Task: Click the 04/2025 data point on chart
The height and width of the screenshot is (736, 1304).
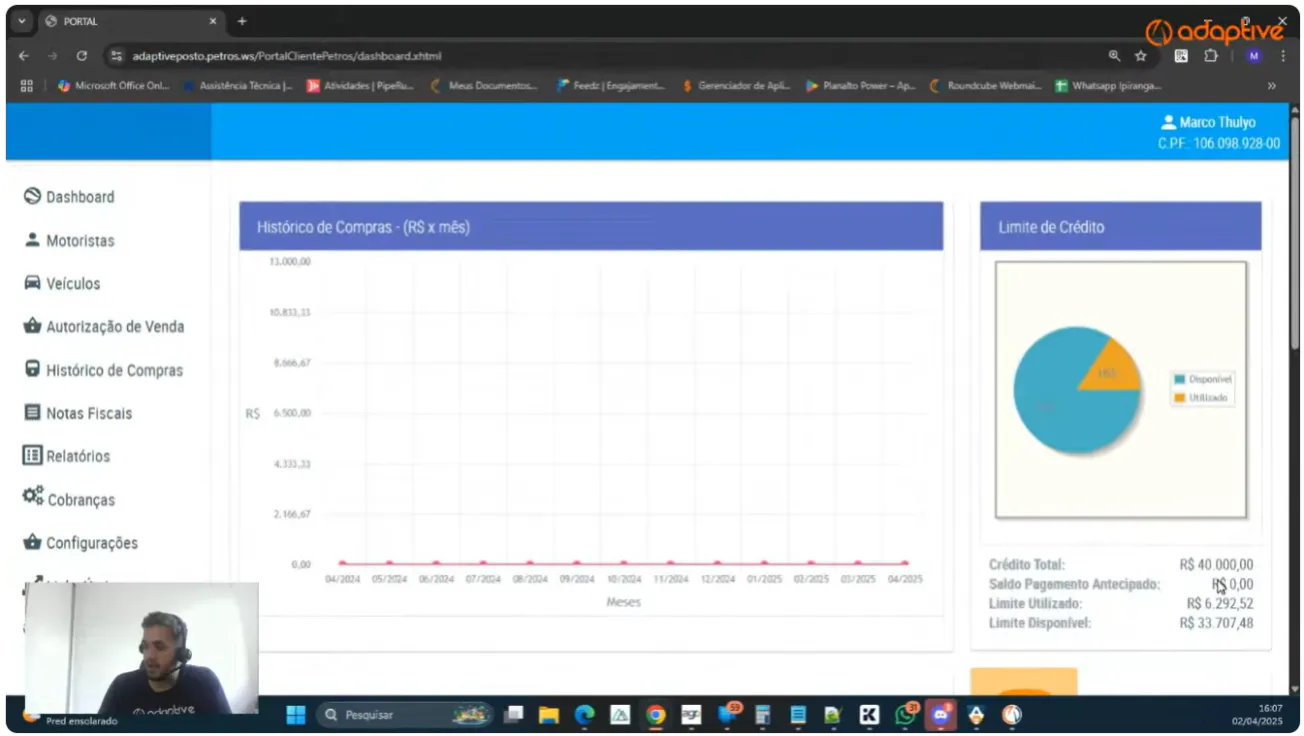Action: 905,563
